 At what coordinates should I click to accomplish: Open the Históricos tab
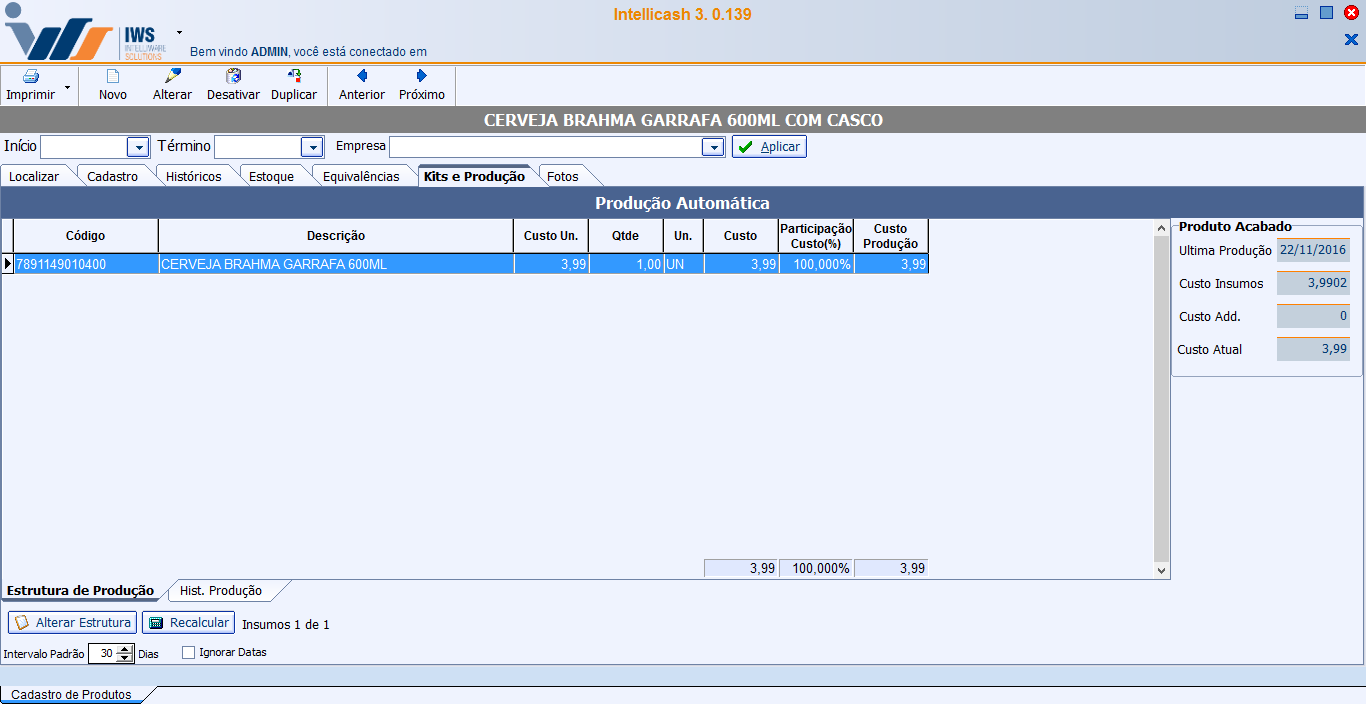194,177
